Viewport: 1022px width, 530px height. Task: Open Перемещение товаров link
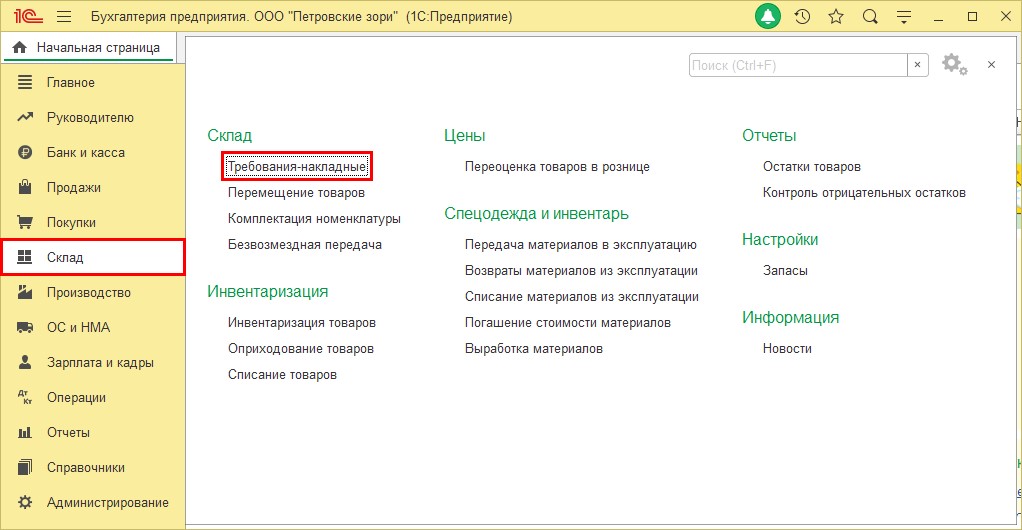coord(296,193)
